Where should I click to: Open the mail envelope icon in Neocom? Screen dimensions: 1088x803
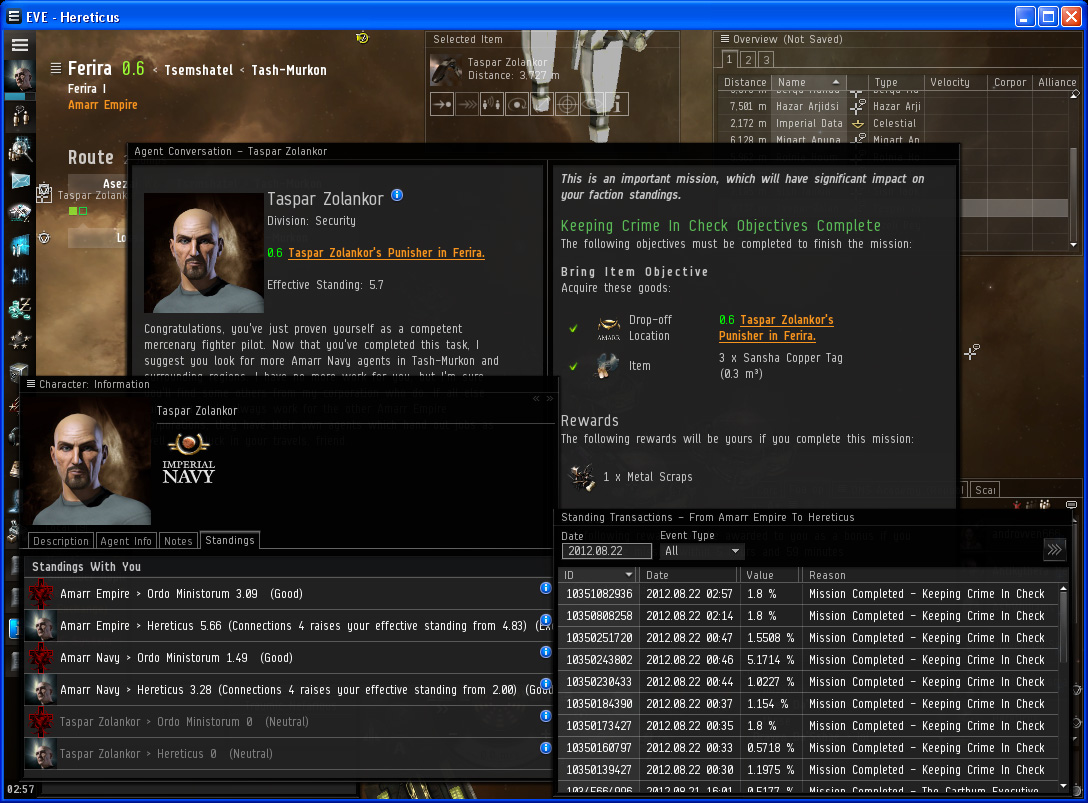pyautogui.click(x=19, y=181)
